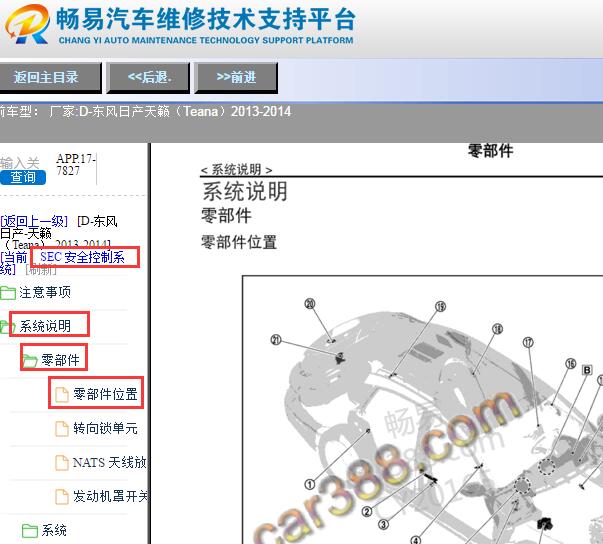
Task: Open the 转向锁单元 page
Action: click(x=105, y=428)
